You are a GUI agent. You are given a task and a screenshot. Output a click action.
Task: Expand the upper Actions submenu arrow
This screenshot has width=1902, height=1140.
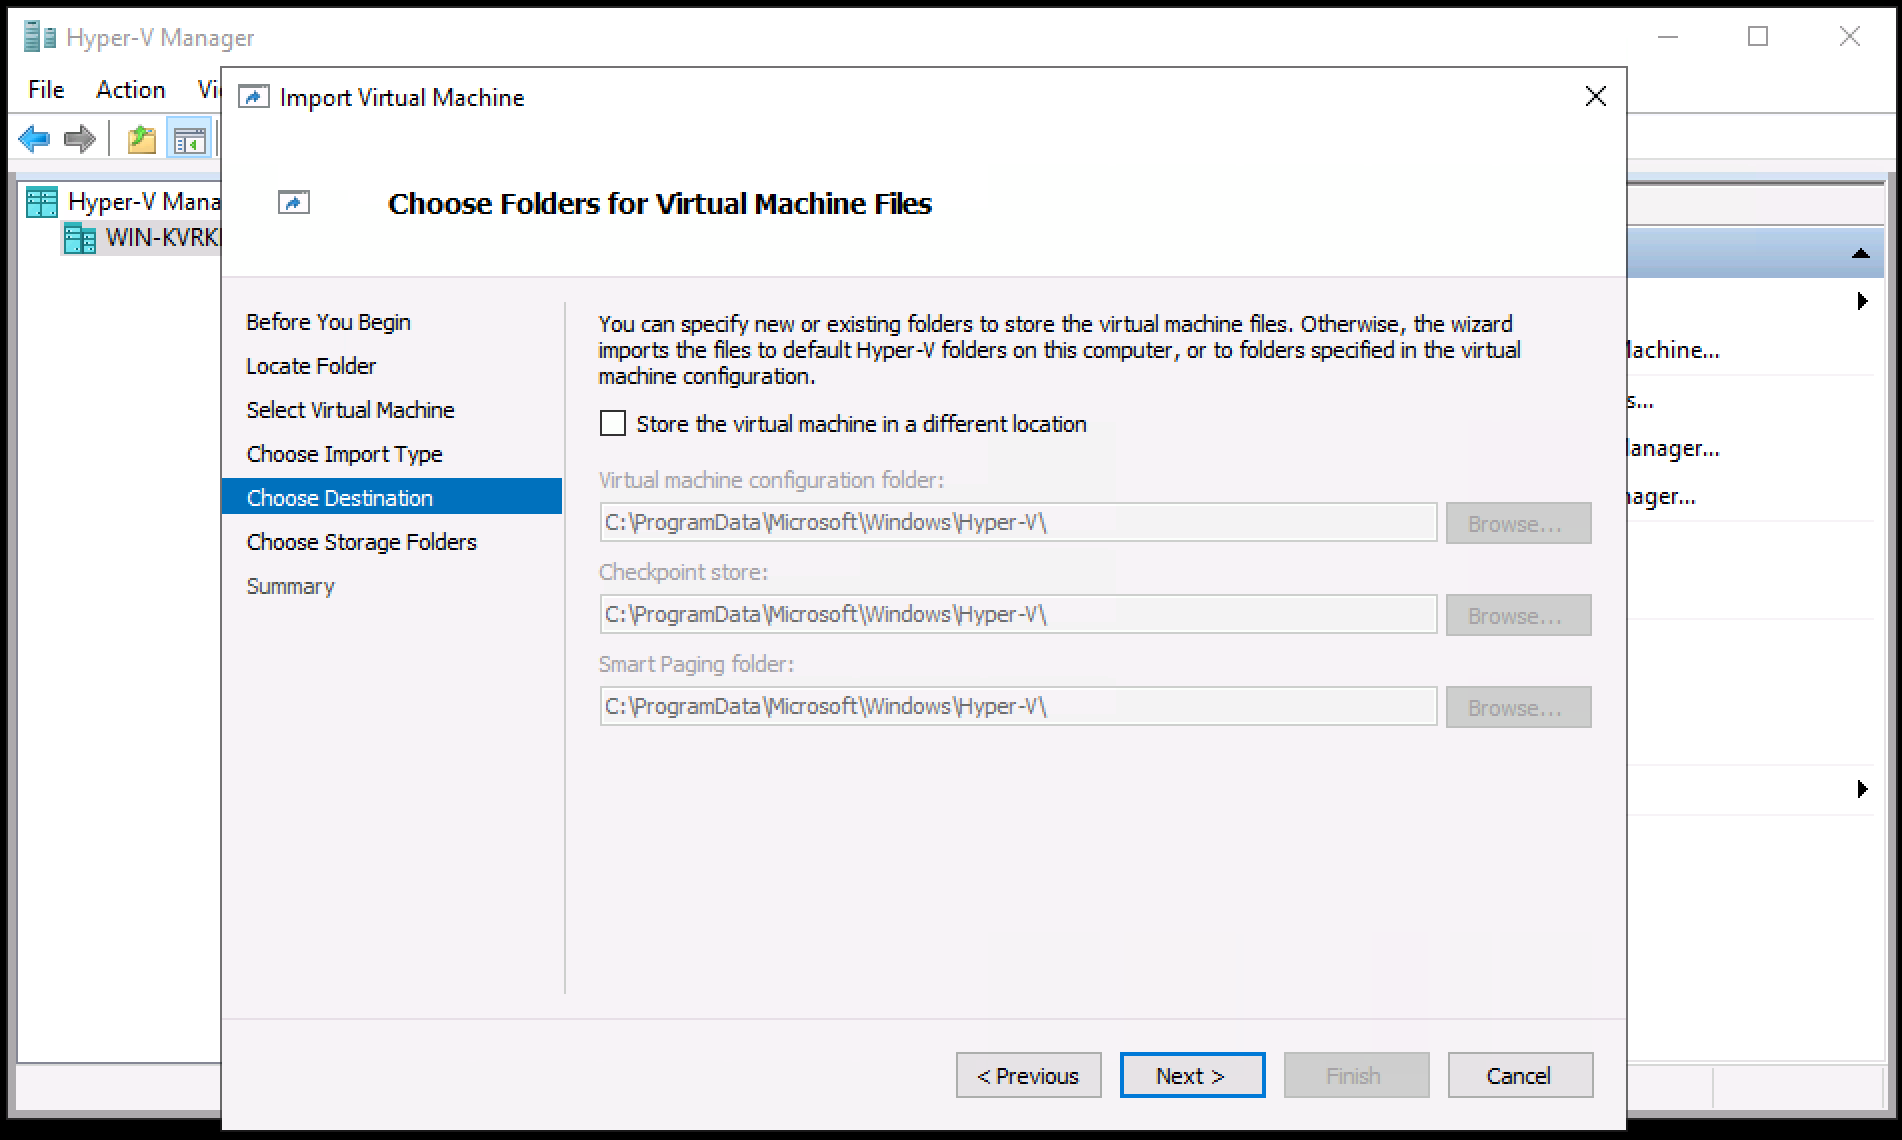click(x=1862, y=301)
